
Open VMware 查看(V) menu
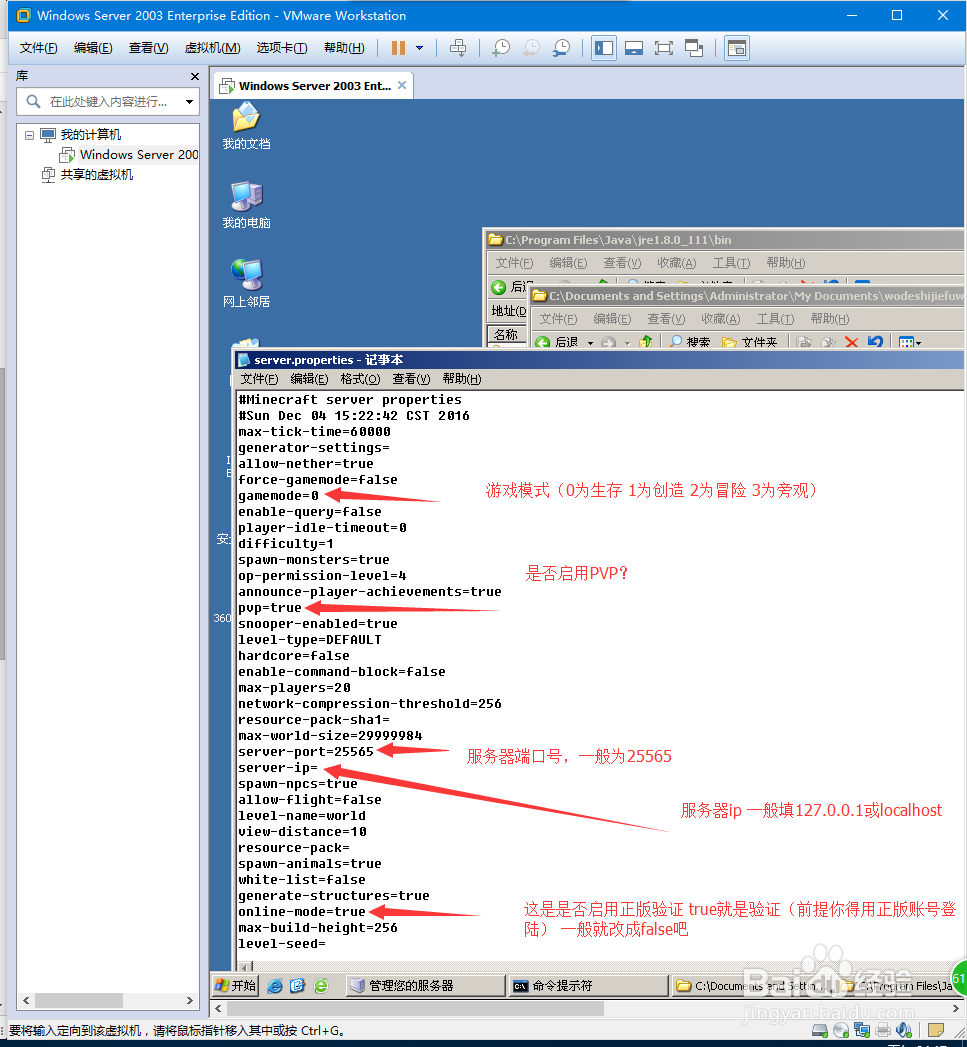point(148,48)
